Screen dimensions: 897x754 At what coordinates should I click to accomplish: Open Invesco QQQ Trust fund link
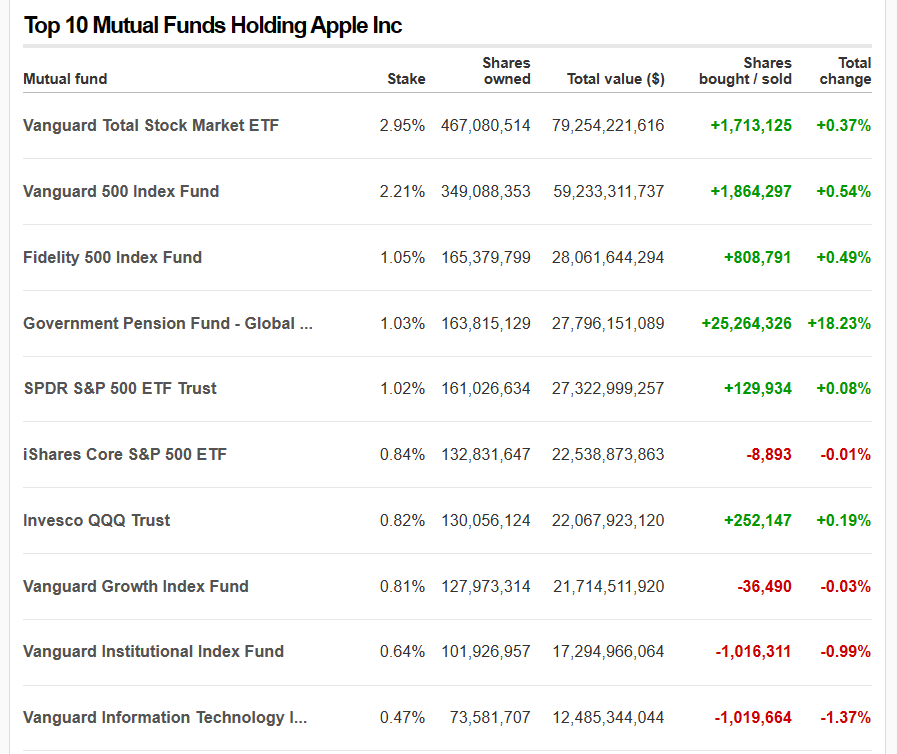point(97,521)
